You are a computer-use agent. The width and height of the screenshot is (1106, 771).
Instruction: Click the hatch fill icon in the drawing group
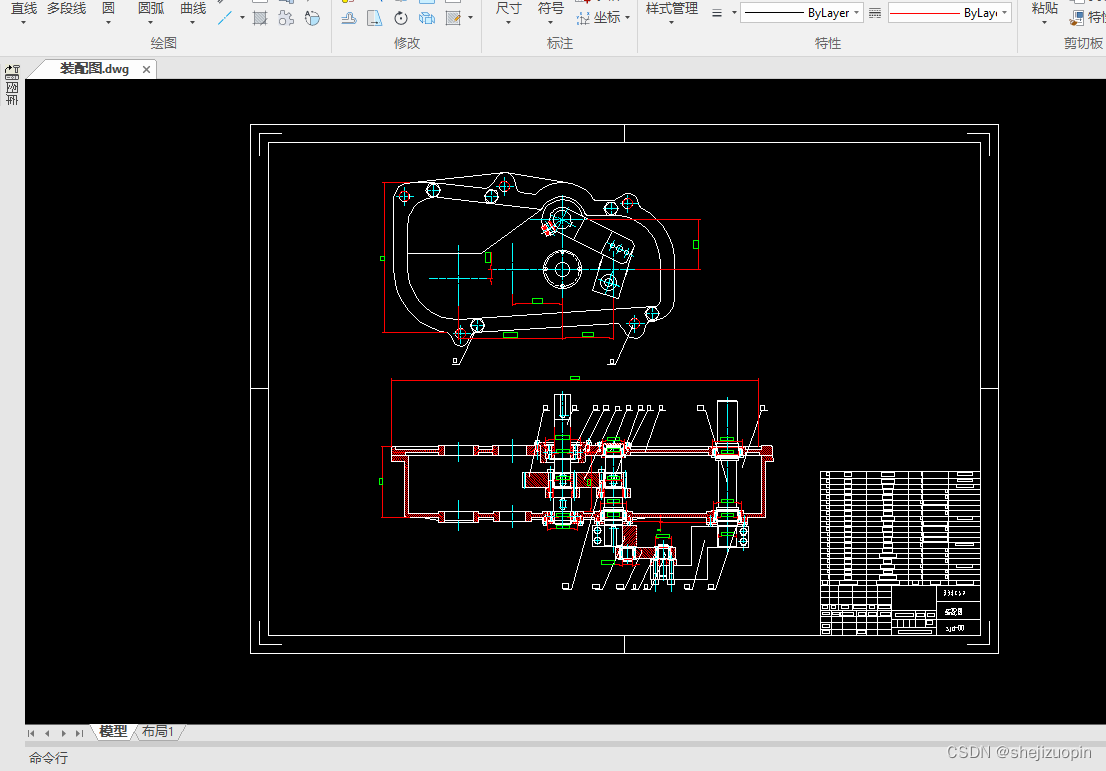coord(260,18)
